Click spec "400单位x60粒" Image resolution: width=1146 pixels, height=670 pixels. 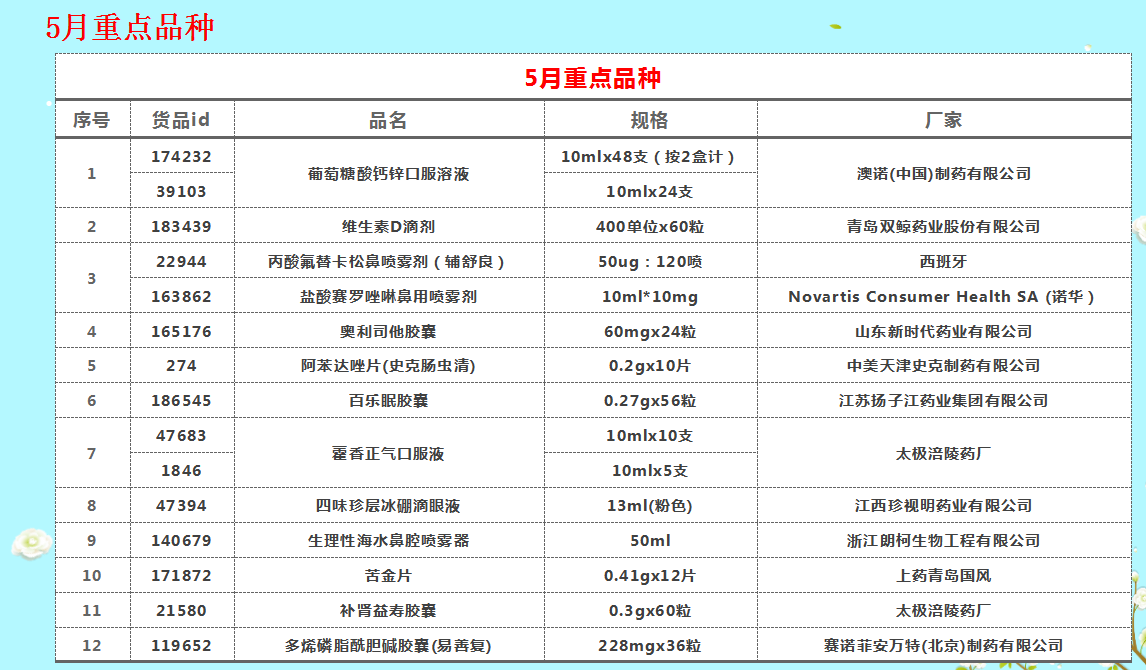[650, 226]
